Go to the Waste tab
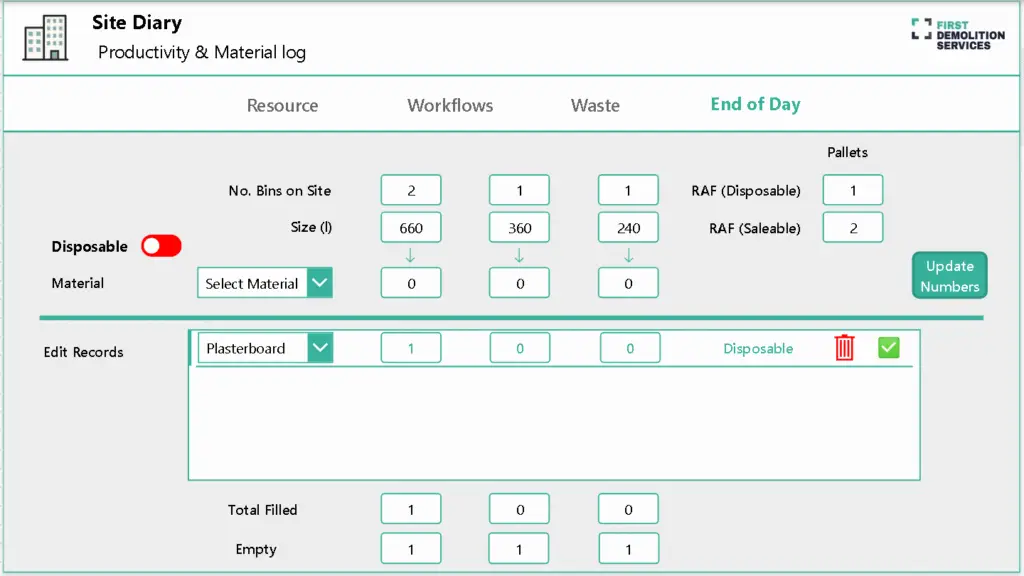 pos(595,105)
